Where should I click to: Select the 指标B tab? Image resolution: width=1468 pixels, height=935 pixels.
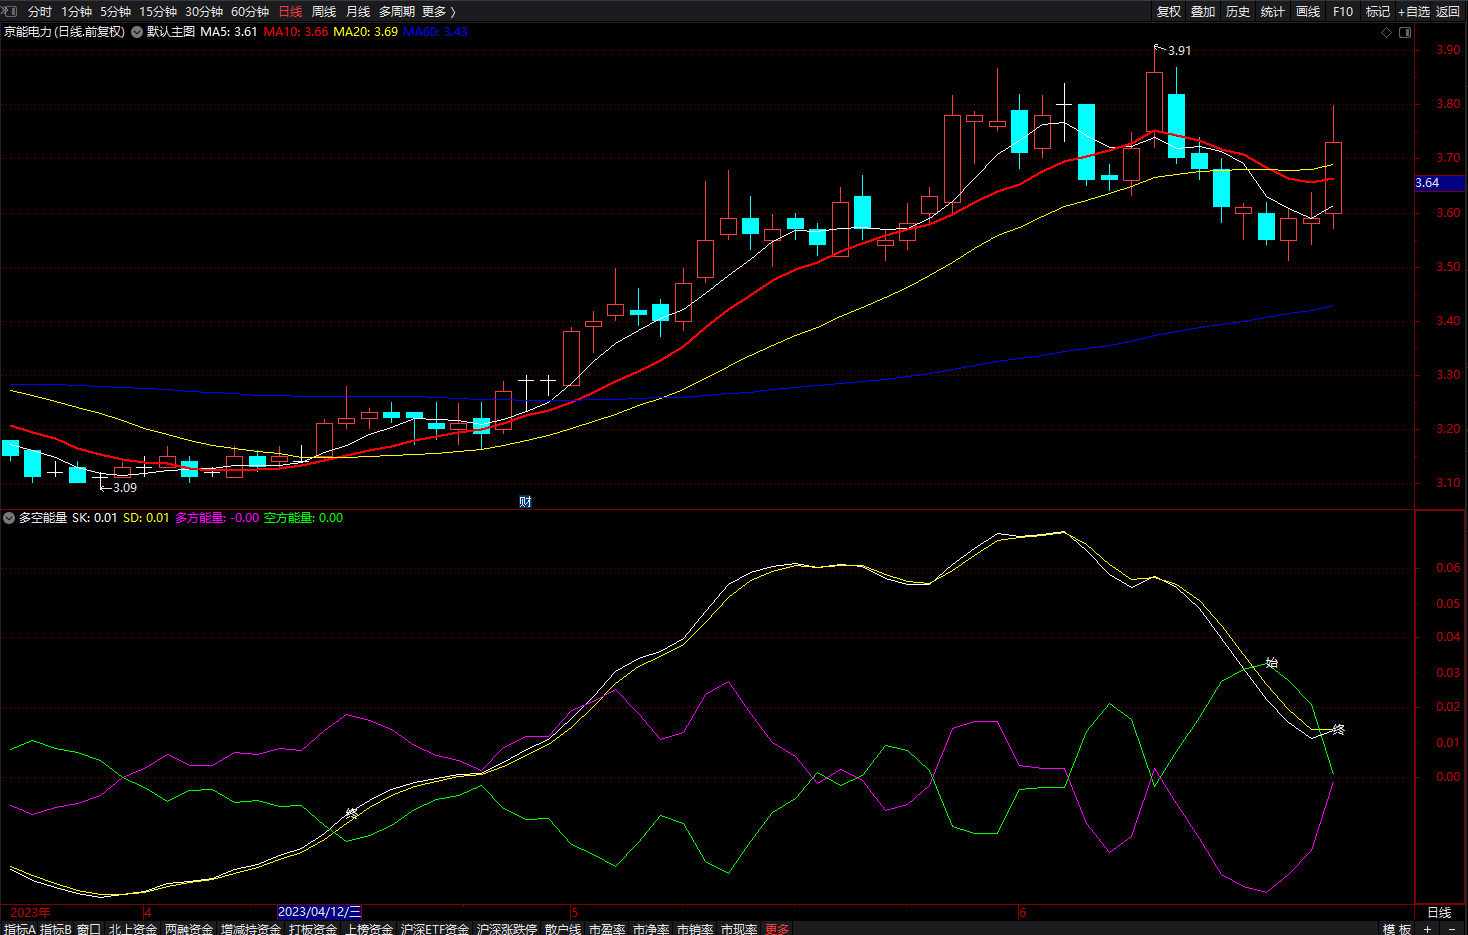(56, 929)
